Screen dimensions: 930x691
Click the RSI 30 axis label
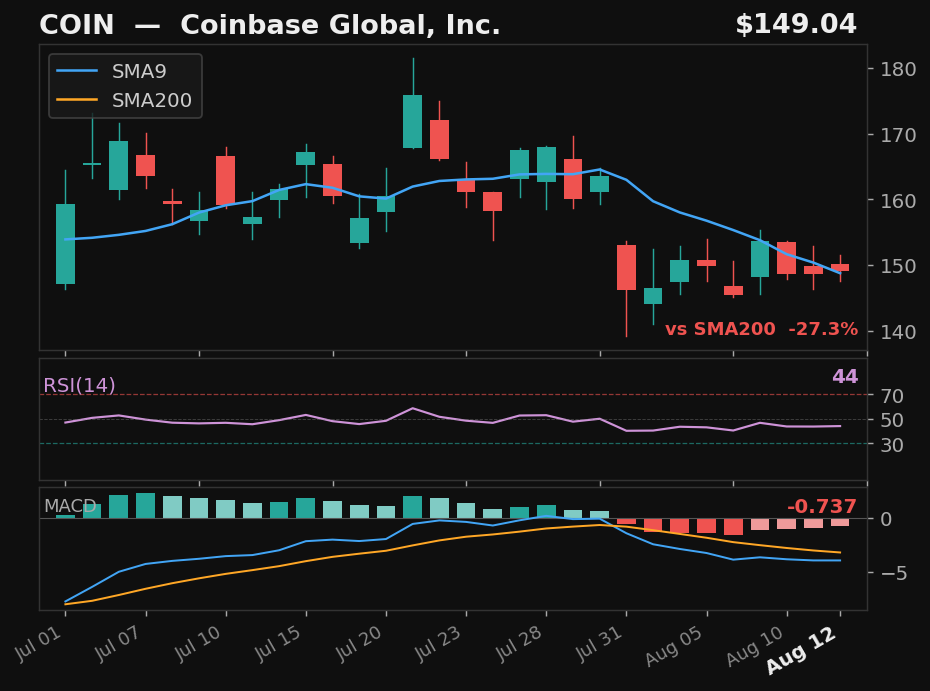click(891, 444)
